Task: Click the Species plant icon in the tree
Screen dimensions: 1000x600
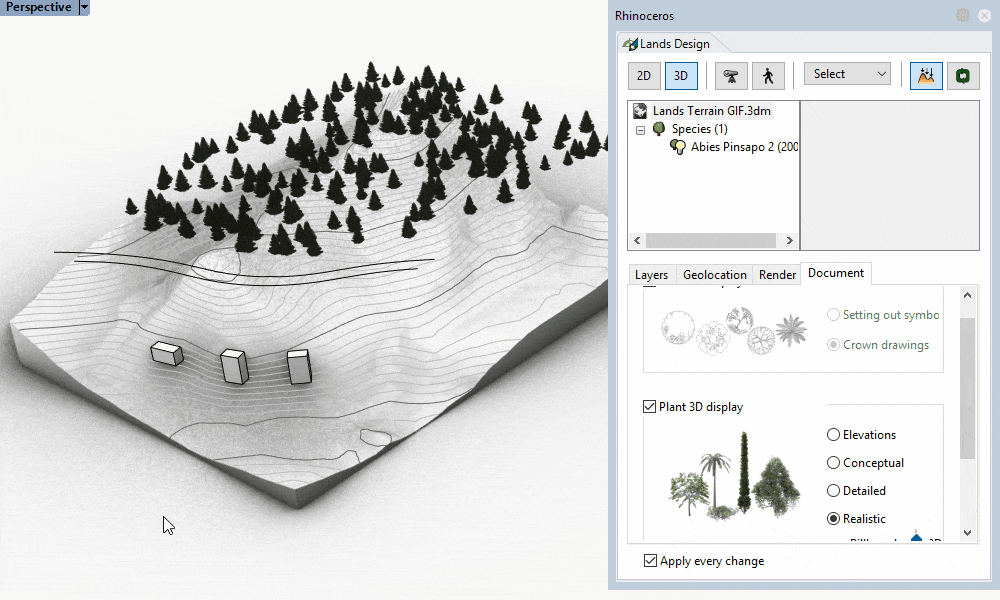Action: tap(658, 128)
